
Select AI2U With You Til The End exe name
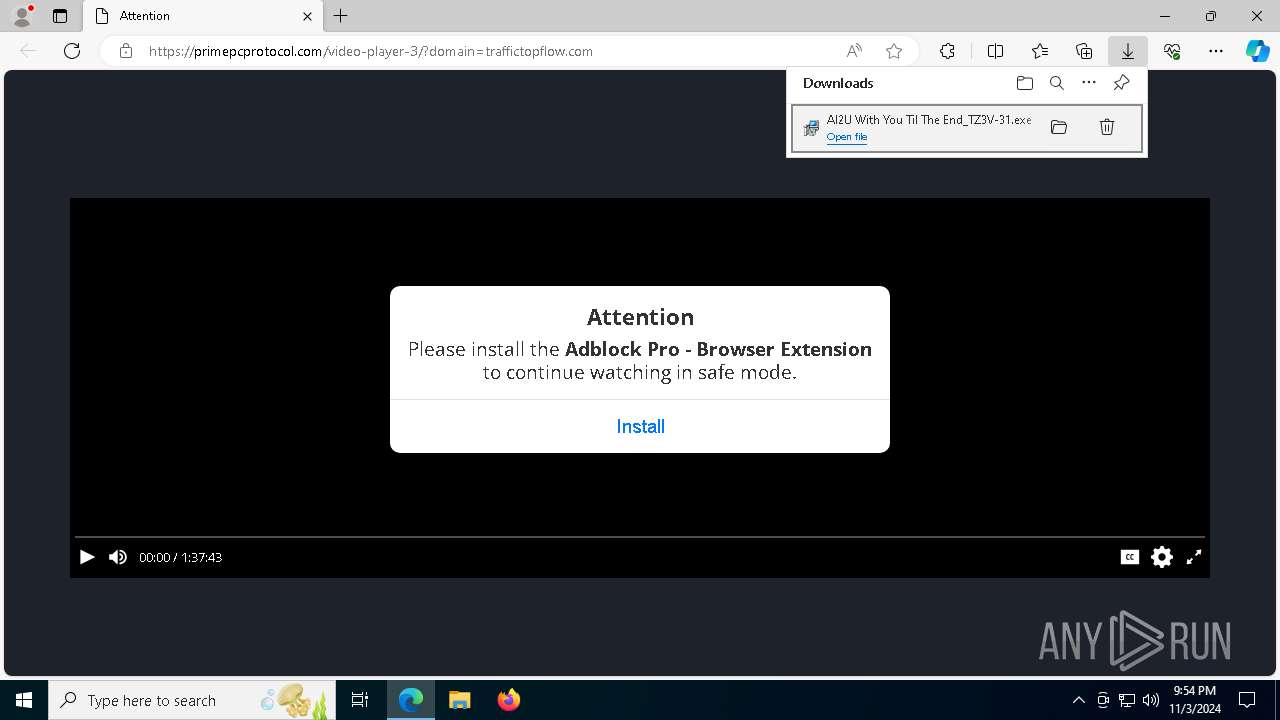[928, 120]
